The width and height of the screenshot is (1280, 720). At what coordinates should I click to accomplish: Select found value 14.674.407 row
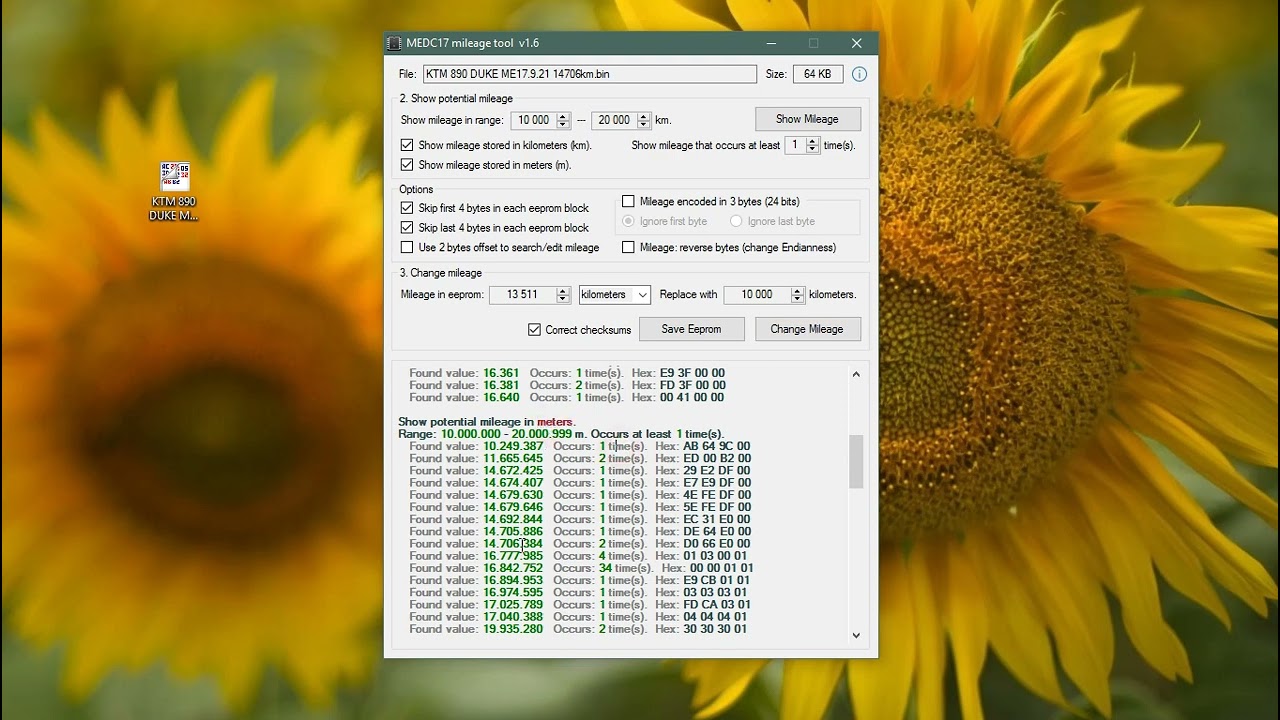[x=580, y=482]
